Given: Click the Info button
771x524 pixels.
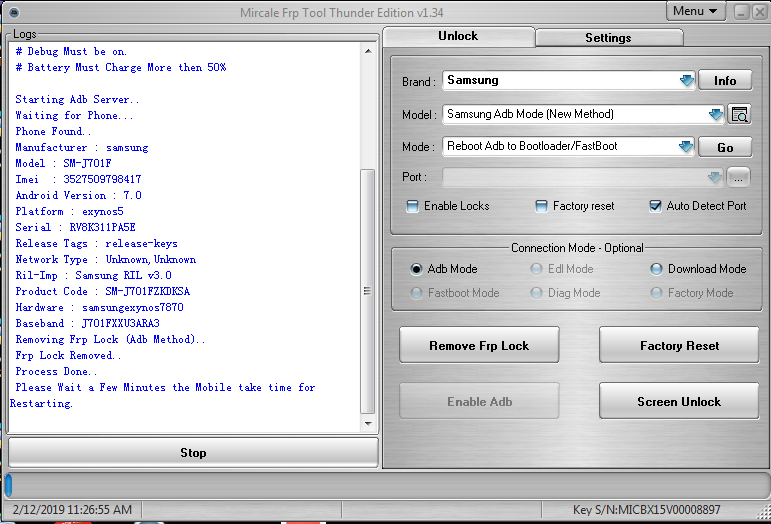Looking at the screenshot, I should pyautogui.click(x=725, y=81).
